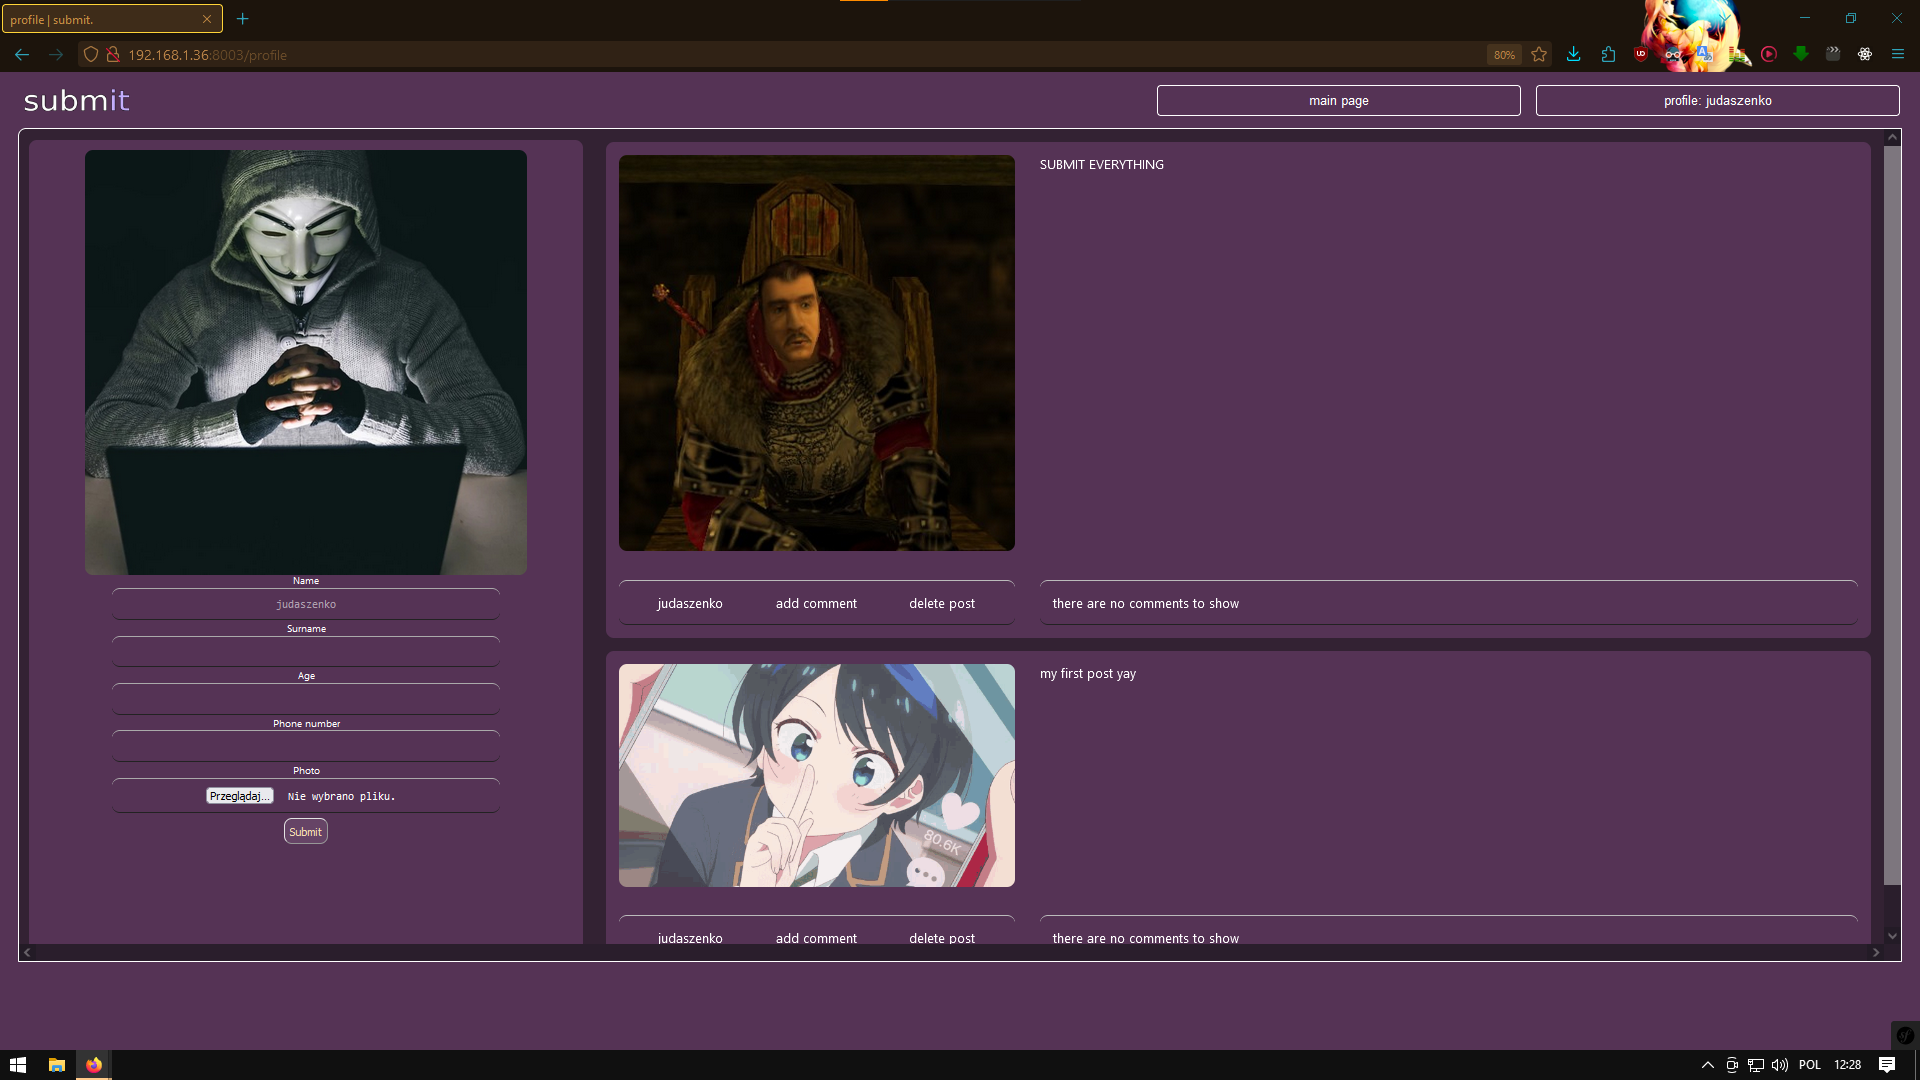
Task: Click the Surname input field
Action: 306,652
